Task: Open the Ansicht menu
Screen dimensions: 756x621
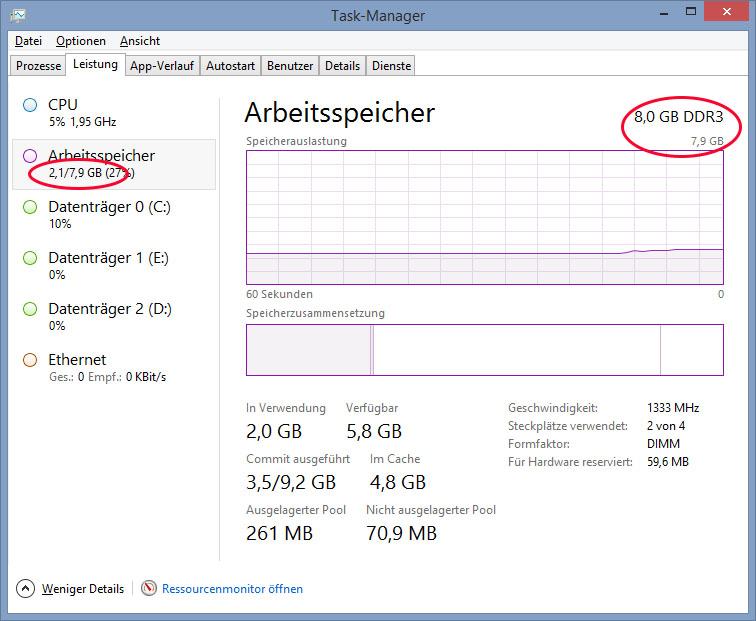Action: point(140,41)
